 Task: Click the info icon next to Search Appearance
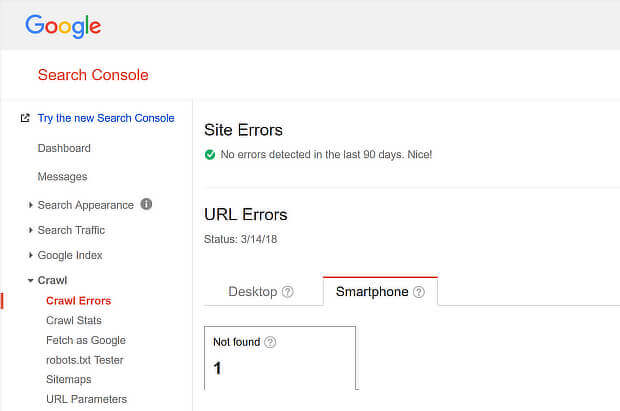pyautogui.click(x=147, y=204)
